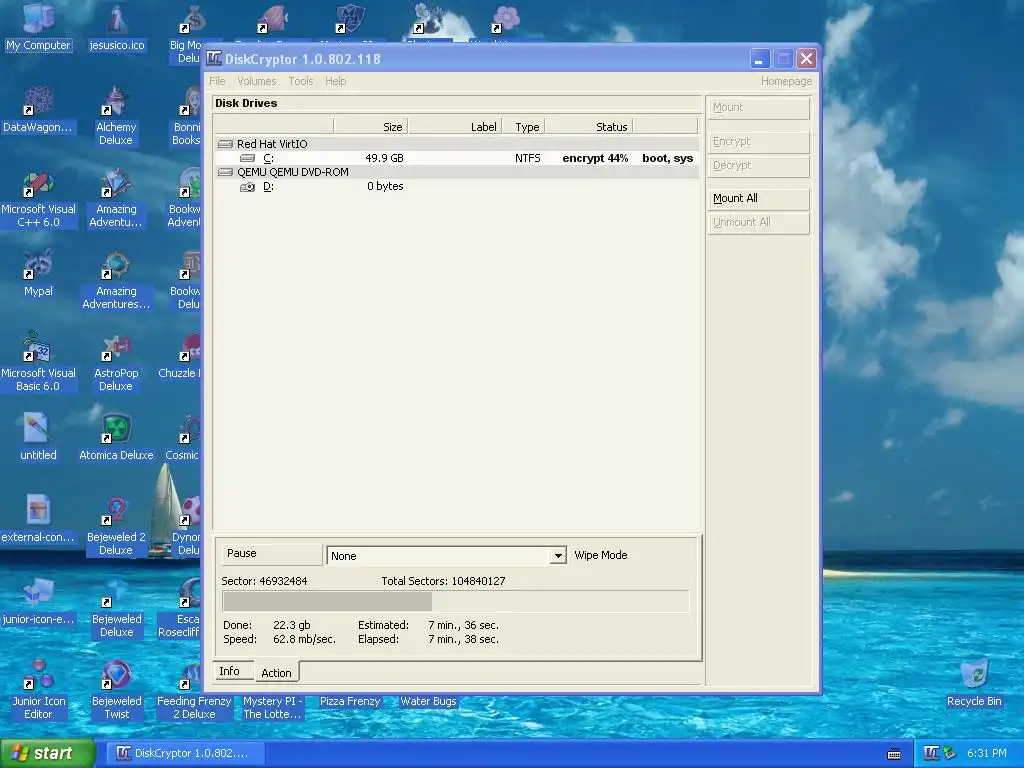
Task: Select external-con... file icon on desktop
Action: [38, 519]
